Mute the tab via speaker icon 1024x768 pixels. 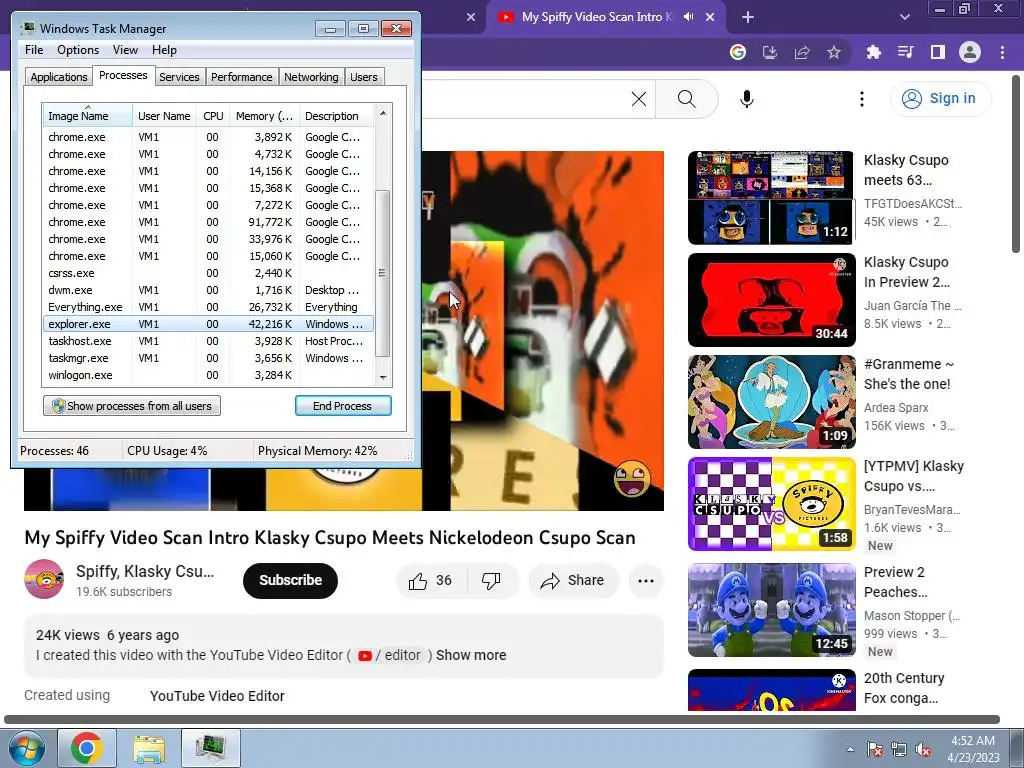[688, 17]
